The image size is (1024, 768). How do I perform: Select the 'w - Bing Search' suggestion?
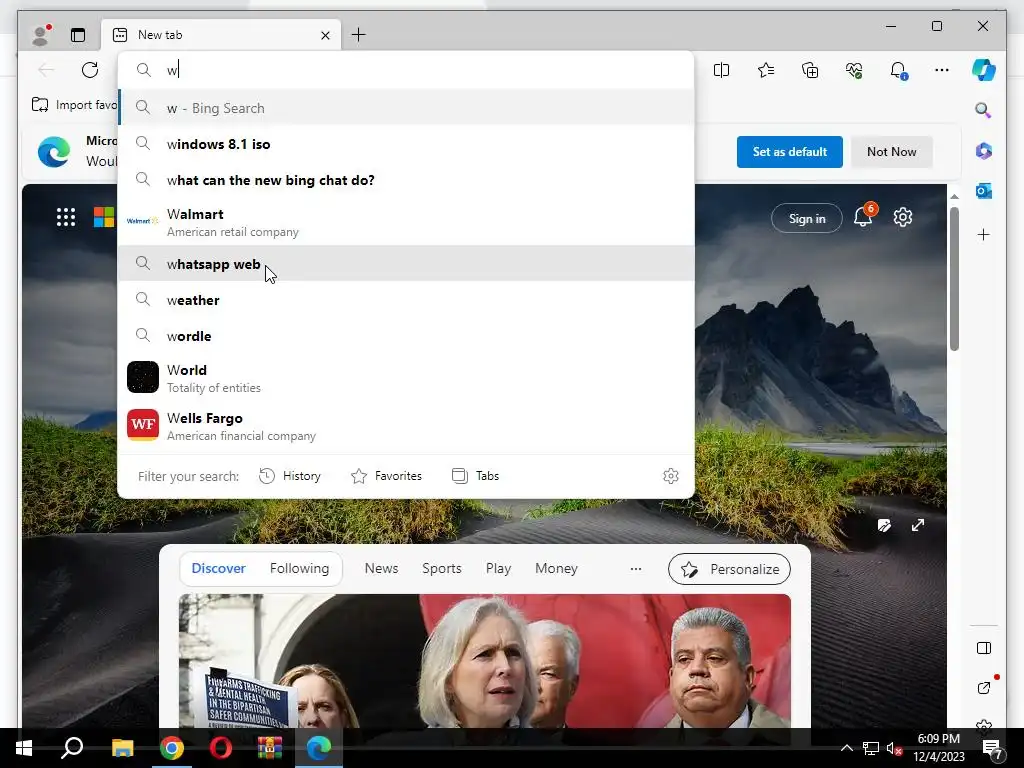pos(406,108)
